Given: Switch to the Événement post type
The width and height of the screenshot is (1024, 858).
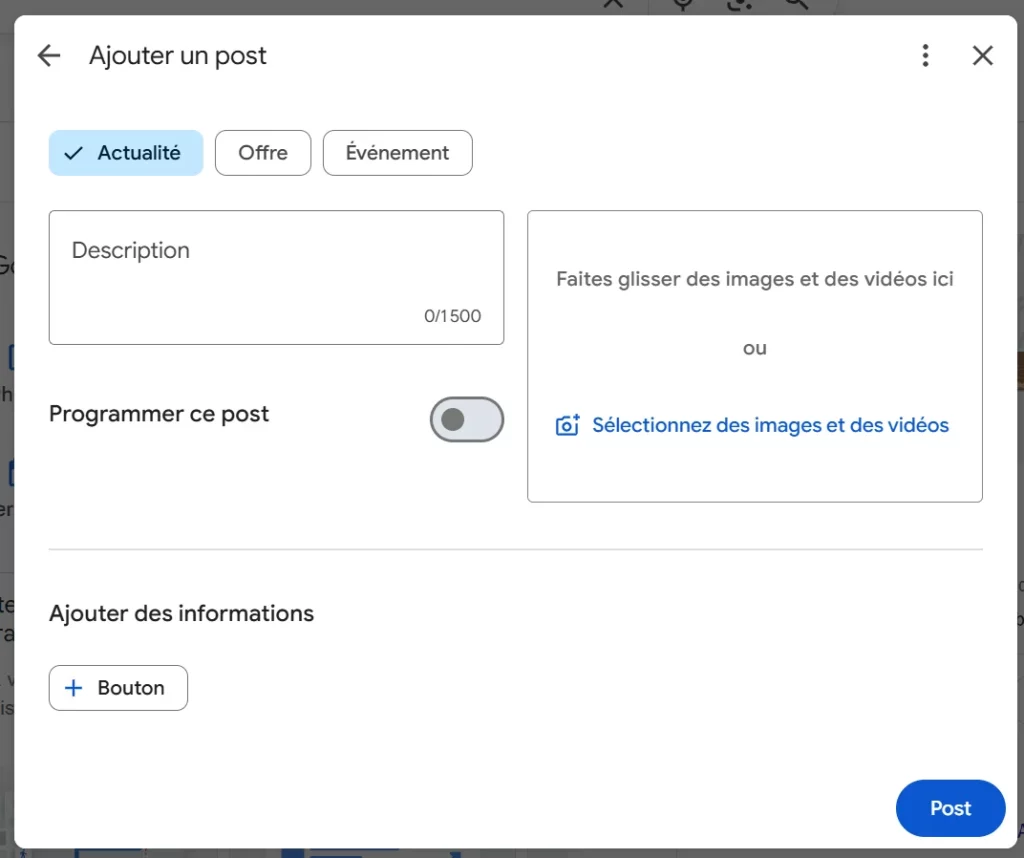Looking at the screenshot, I should point(398,153).
